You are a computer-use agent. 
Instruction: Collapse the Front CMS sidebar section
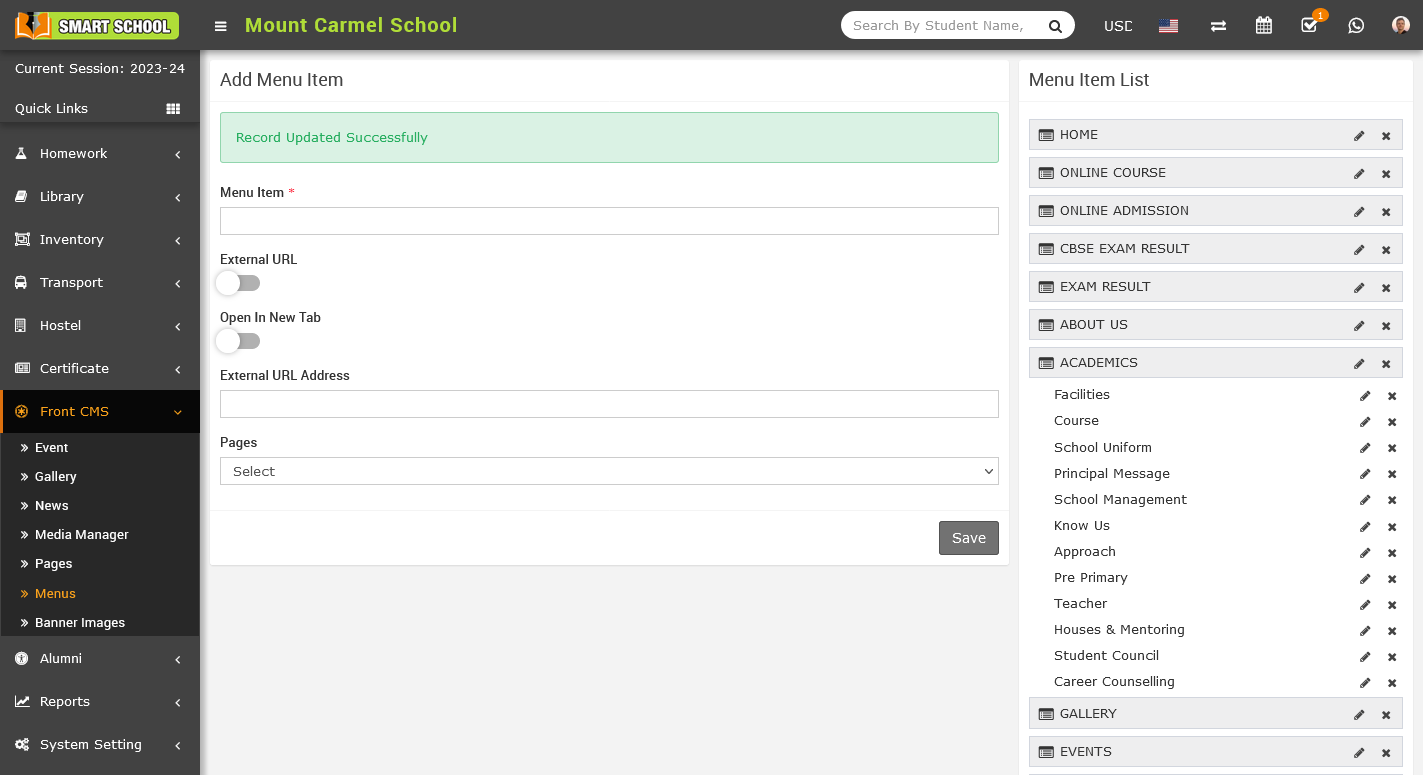click(100, 412)
